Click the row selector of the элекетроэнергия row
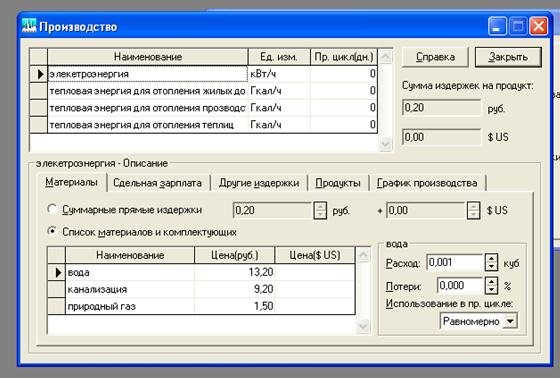Image resolution: width=560 pixels, height=378 pixels. click(39, 74)
